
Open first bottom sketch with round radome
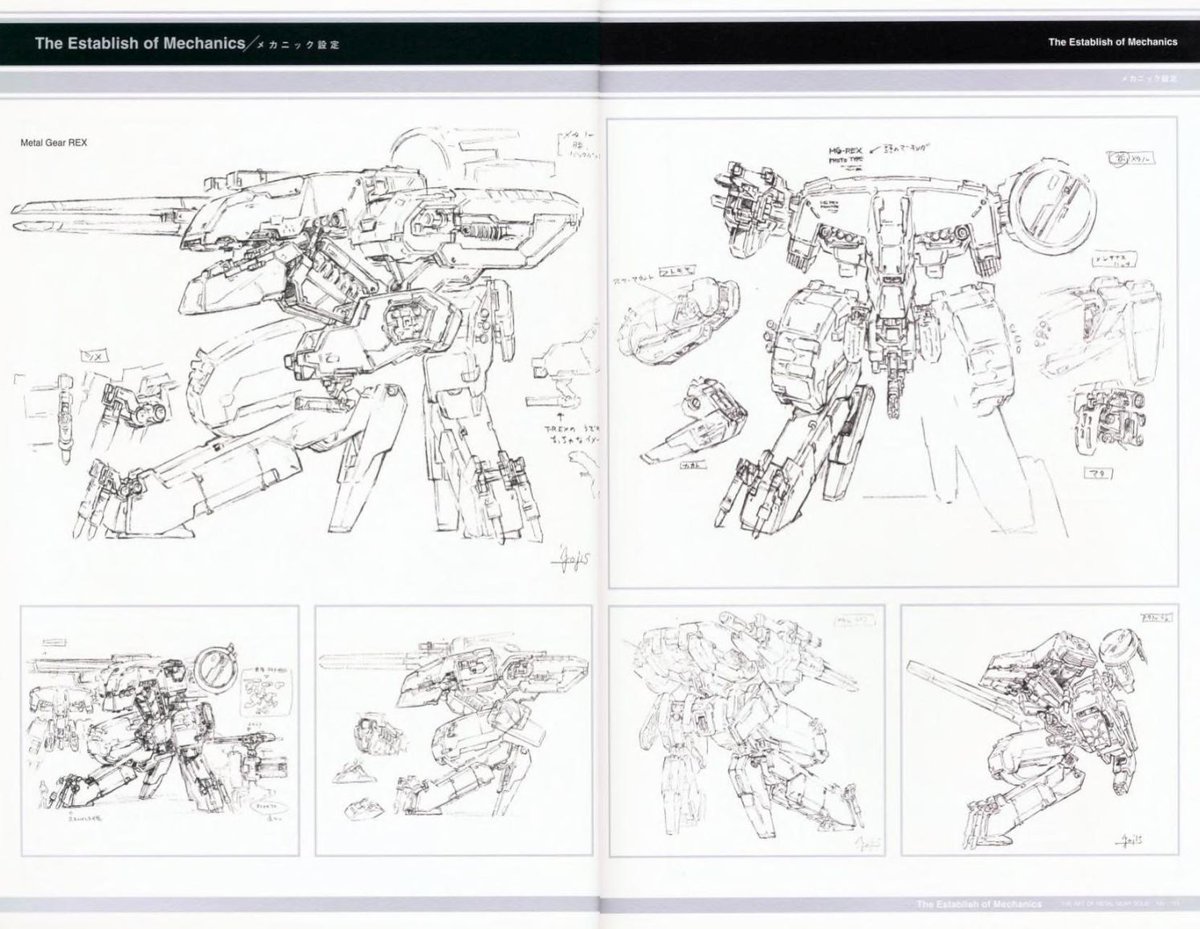160,730
